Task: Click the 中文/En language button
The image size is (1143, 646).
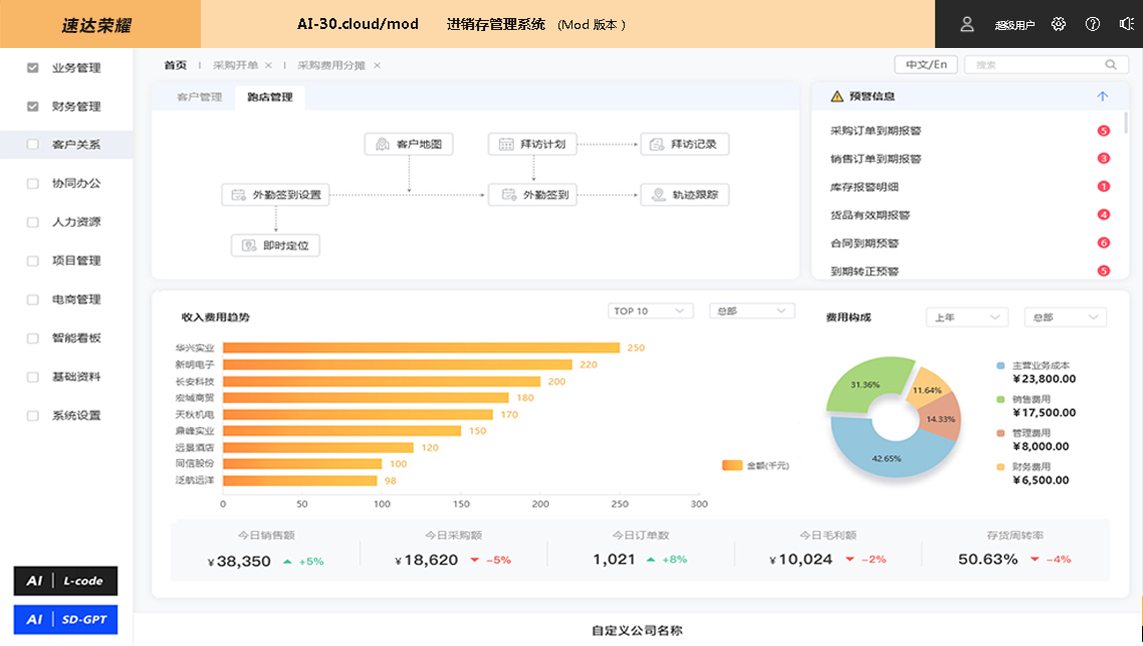Action: [926, 64]
